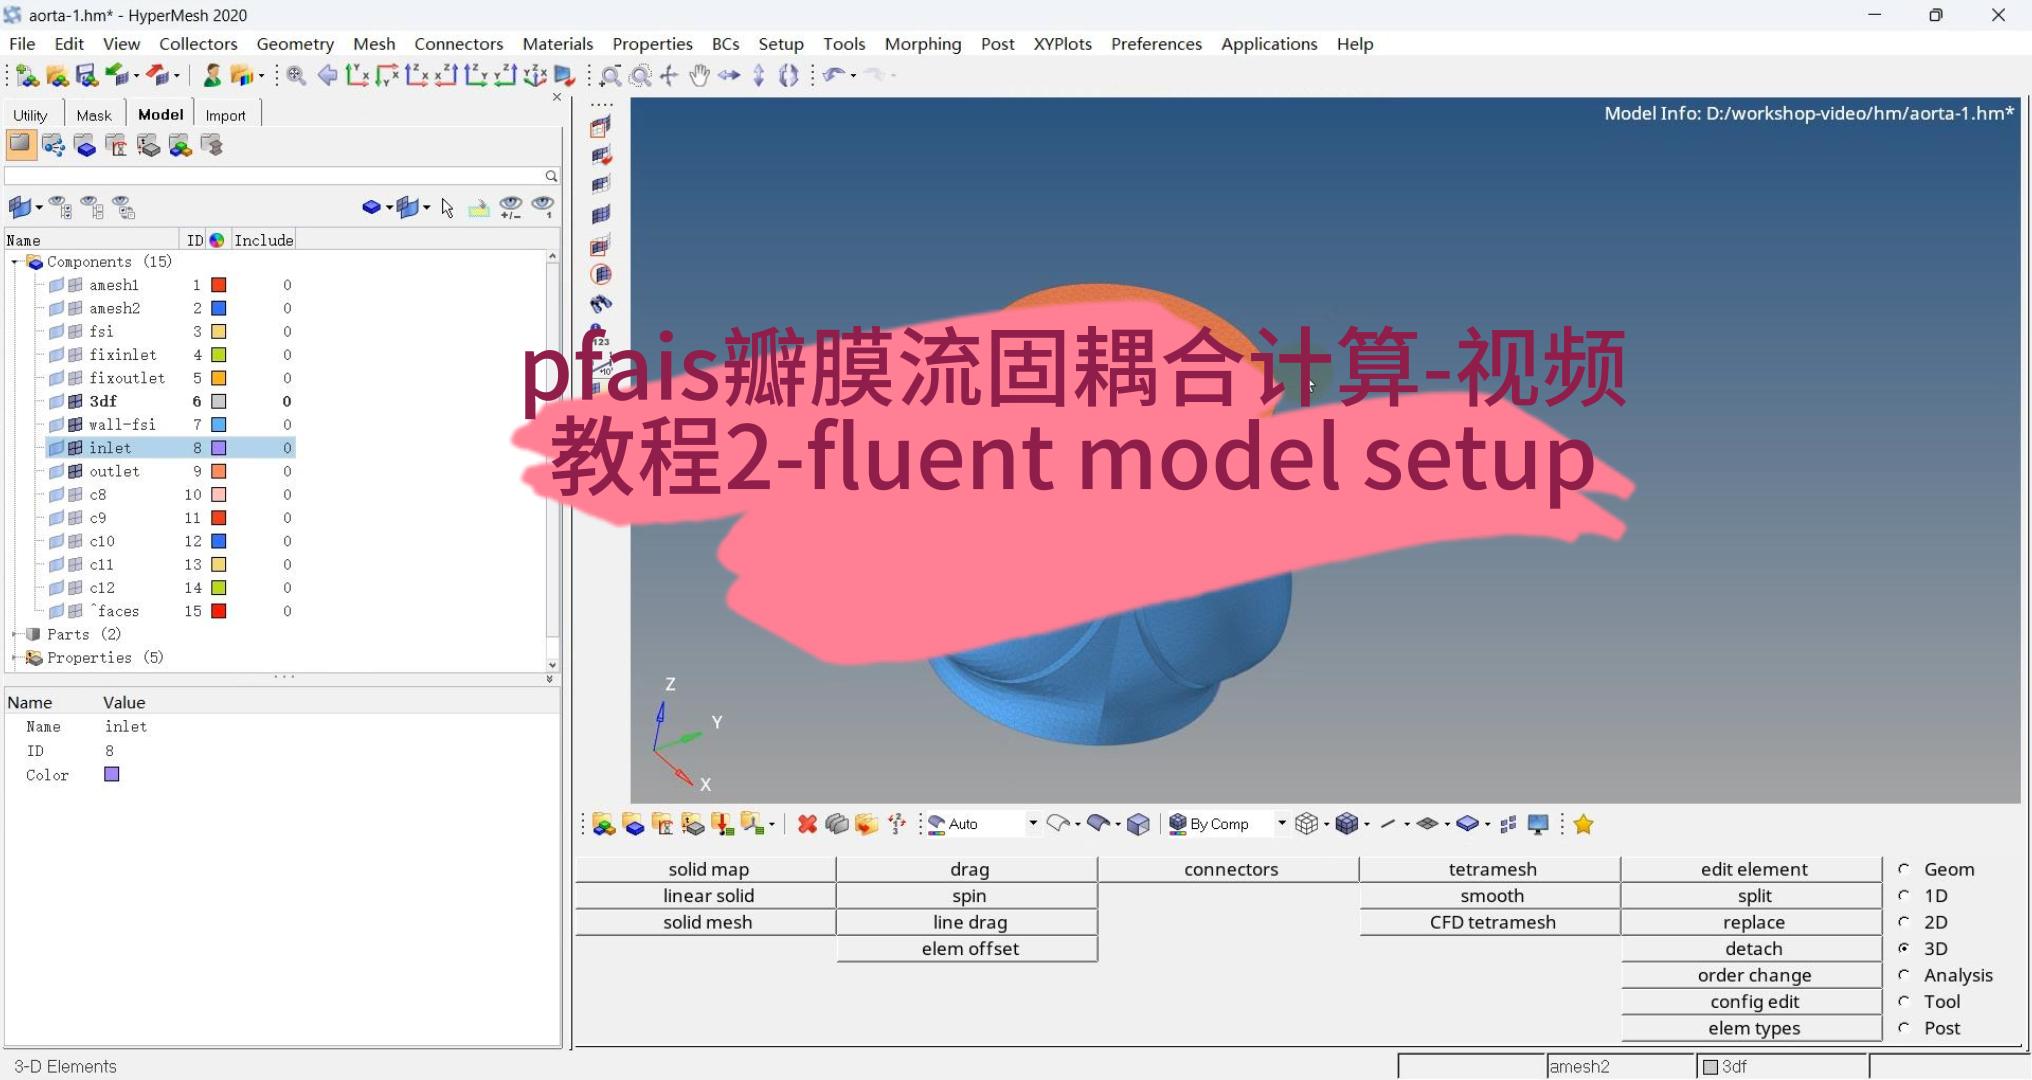Open the Auto visualization dropdown

tap(1032, 823)
